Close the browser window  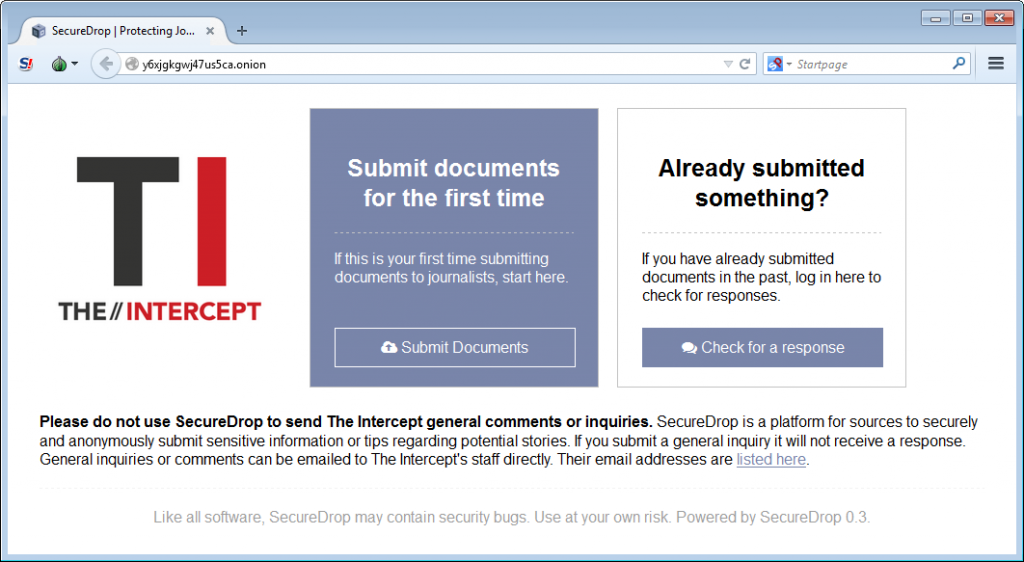[x=999, y=18]
